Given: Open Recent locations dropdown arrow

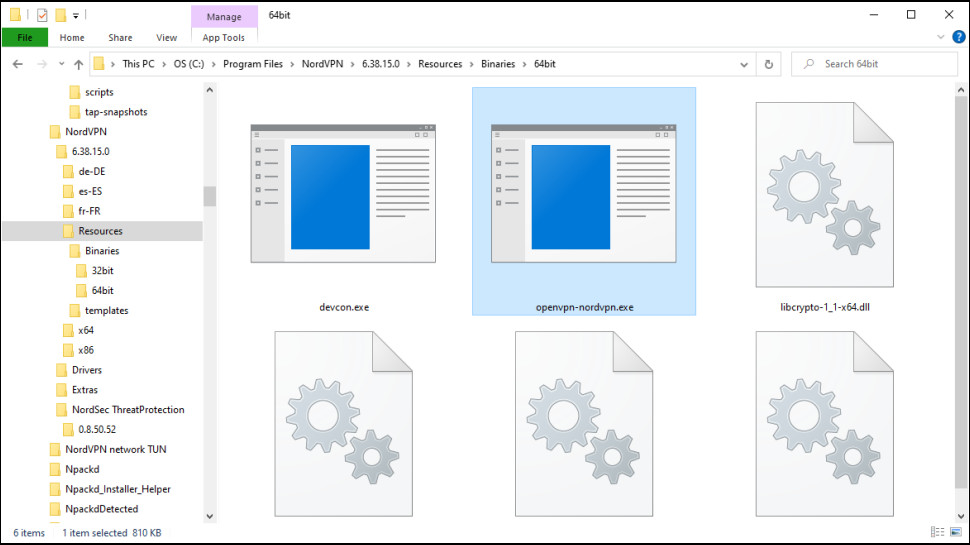Looking at the screenshot, I should 61,64.
